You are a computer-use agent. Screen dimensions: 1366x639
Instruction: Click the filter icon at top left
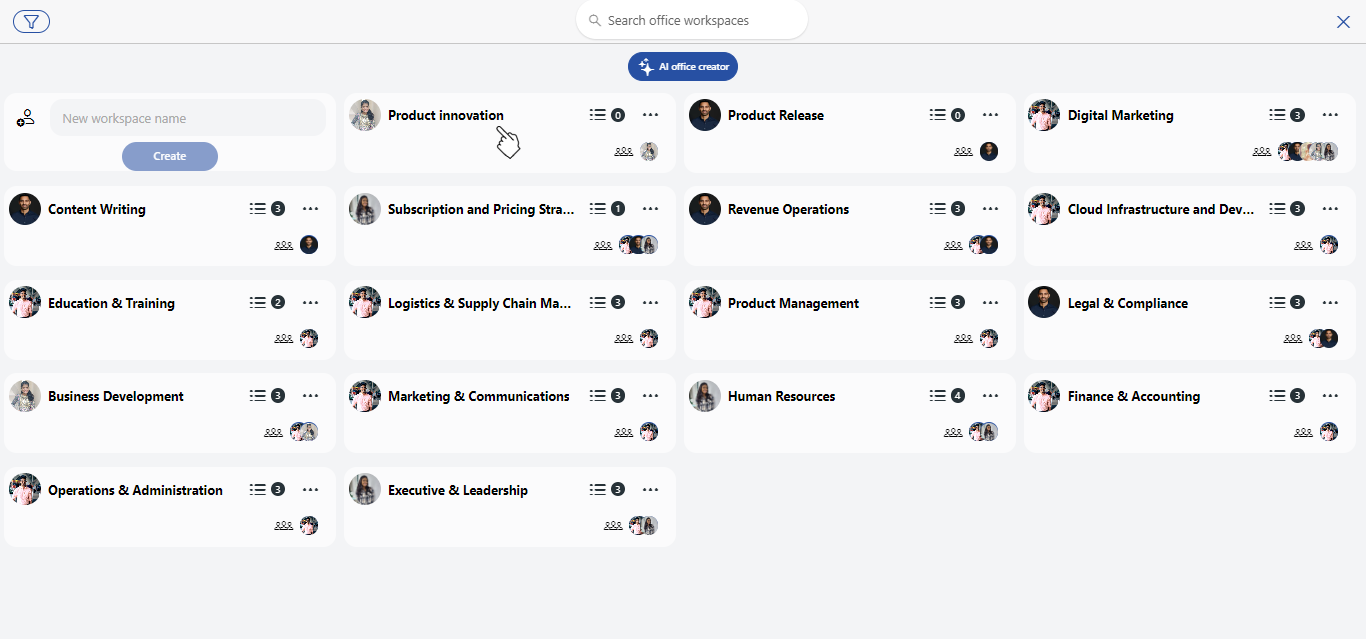(x=31, y=22)
